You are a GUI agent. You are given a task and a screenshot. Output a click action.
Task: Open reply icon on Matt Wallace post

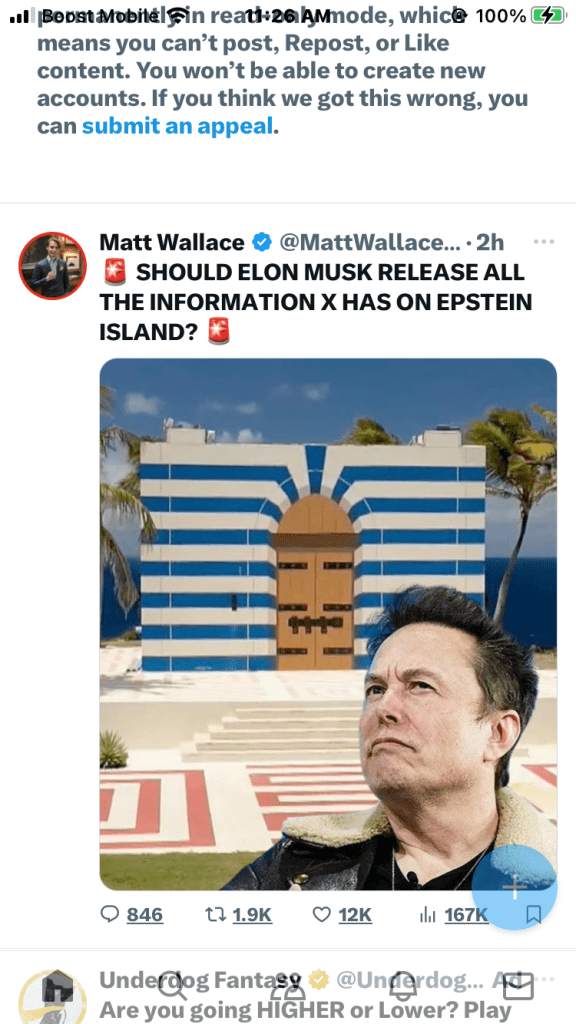click(x=110, y=914)
